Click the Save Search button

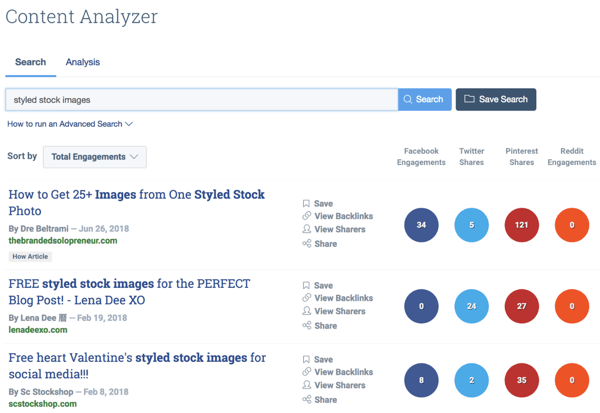pyautogui.click(x=496, y=100)
